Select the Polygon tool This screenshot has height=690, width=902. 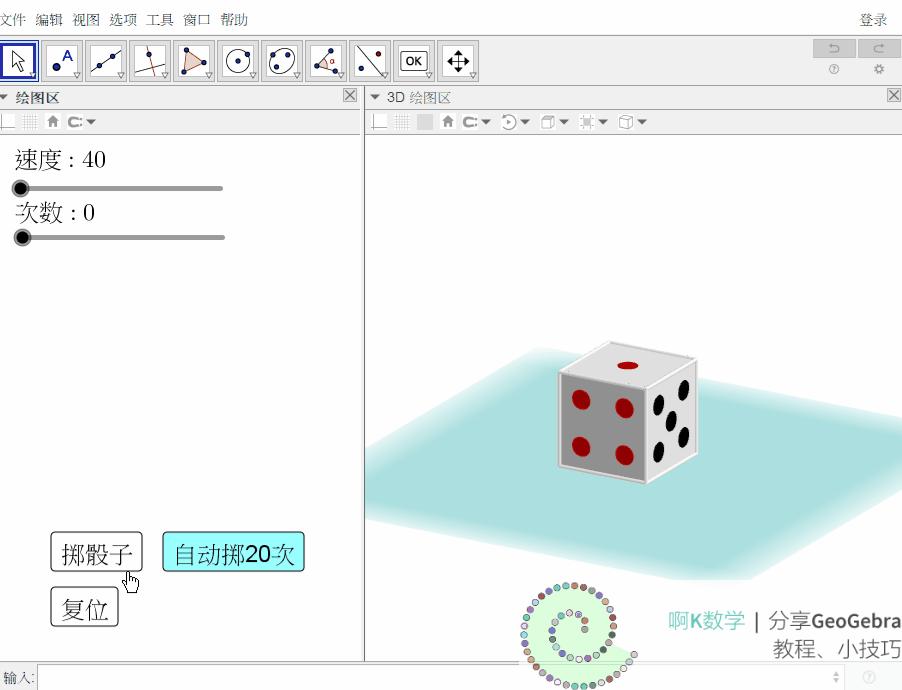pyautogui.click(x=194, y=61)
